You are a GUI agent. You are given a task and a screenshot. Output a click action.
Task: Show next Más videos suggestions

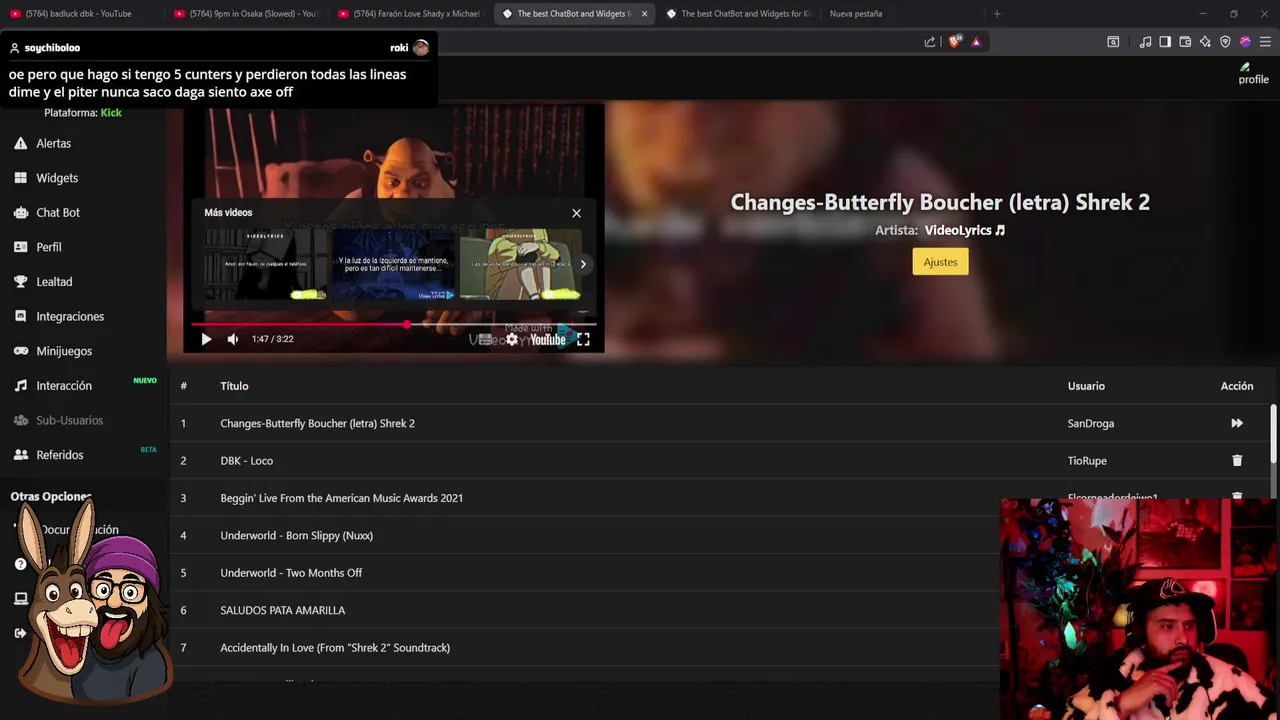coord(583,265)
